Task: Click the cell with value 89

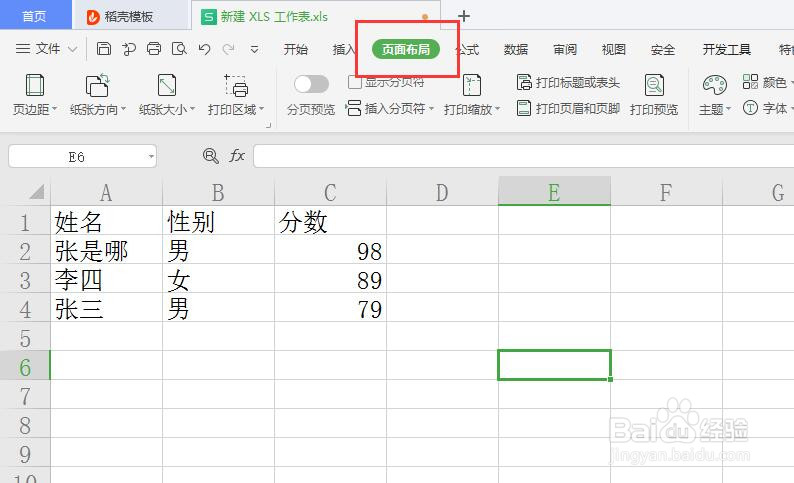Action: pyautogui.click(x=330, y=278)
